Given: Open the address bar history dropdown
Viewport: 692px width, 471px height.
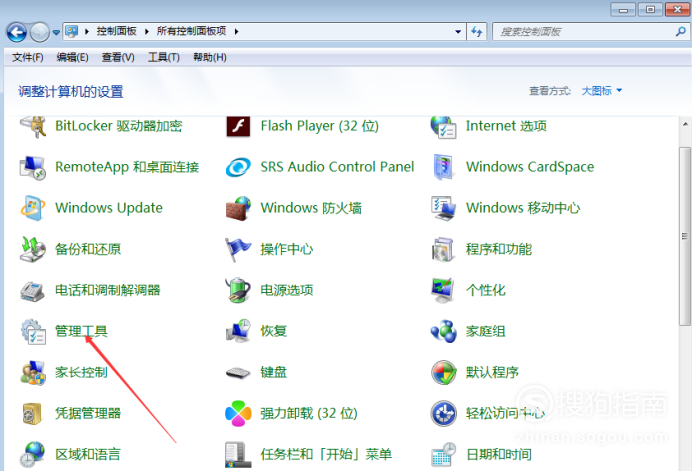Looking at the screenshot, I should pos(458,31).
